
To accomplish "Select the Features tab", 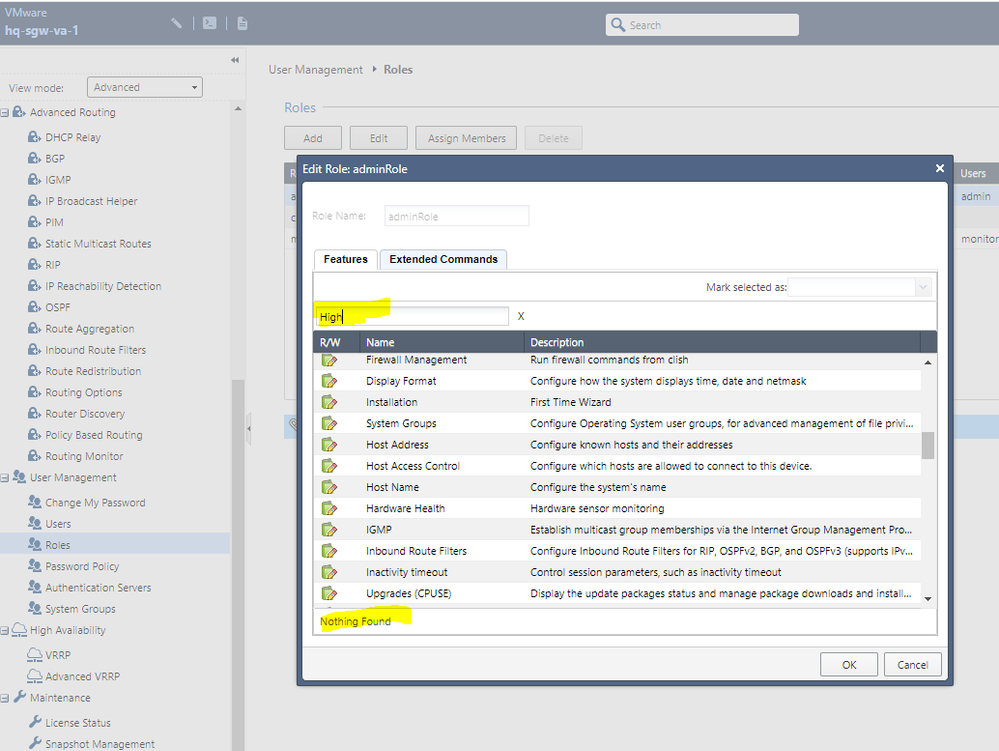I will [345, 260].
